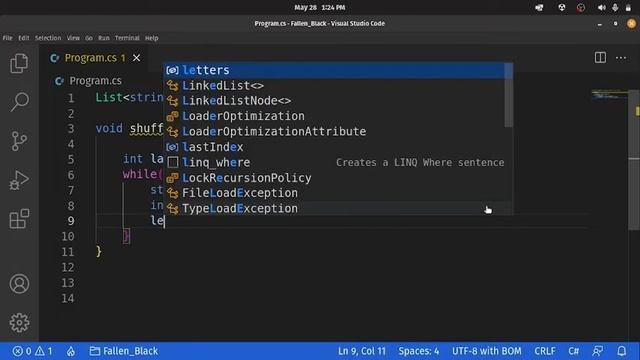Screen dimensions: 640x360
Task: Click the 'C#' language mode selector
Action: [x=573, y=351]
